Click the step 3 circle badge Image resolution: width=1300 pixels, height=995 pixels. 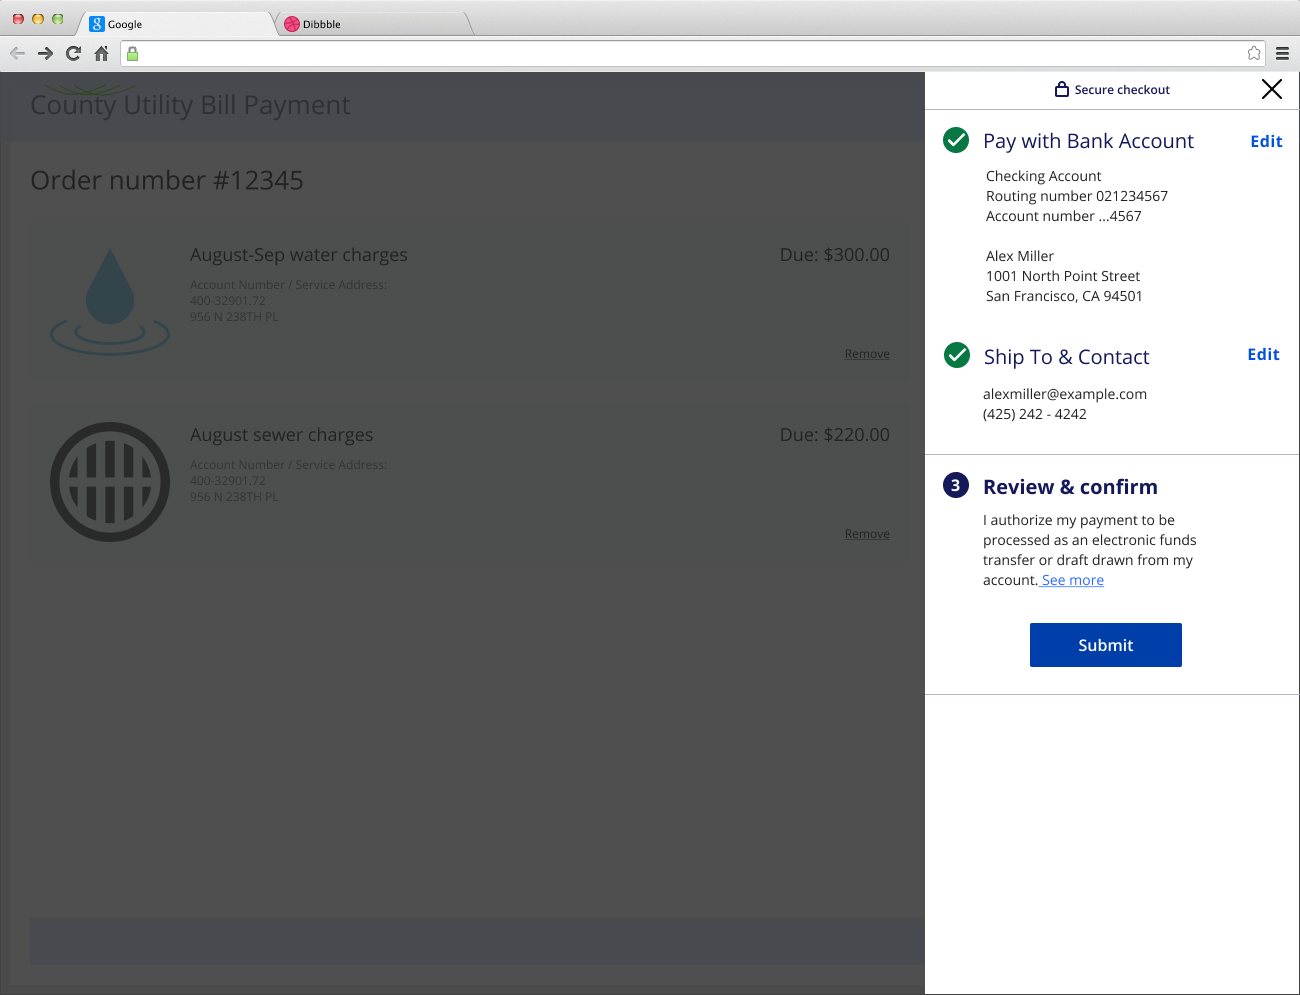tap(956, 485)
